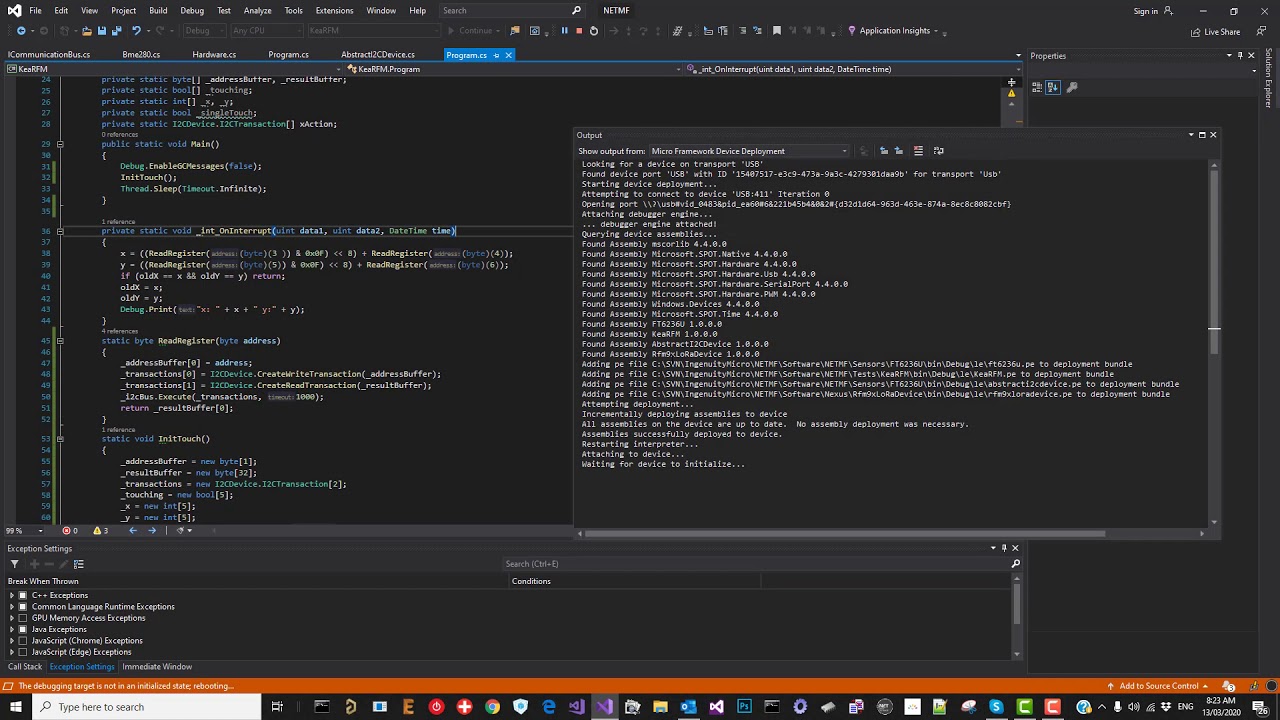Pause debugging with the Break All icon

[x=564, y=31]
